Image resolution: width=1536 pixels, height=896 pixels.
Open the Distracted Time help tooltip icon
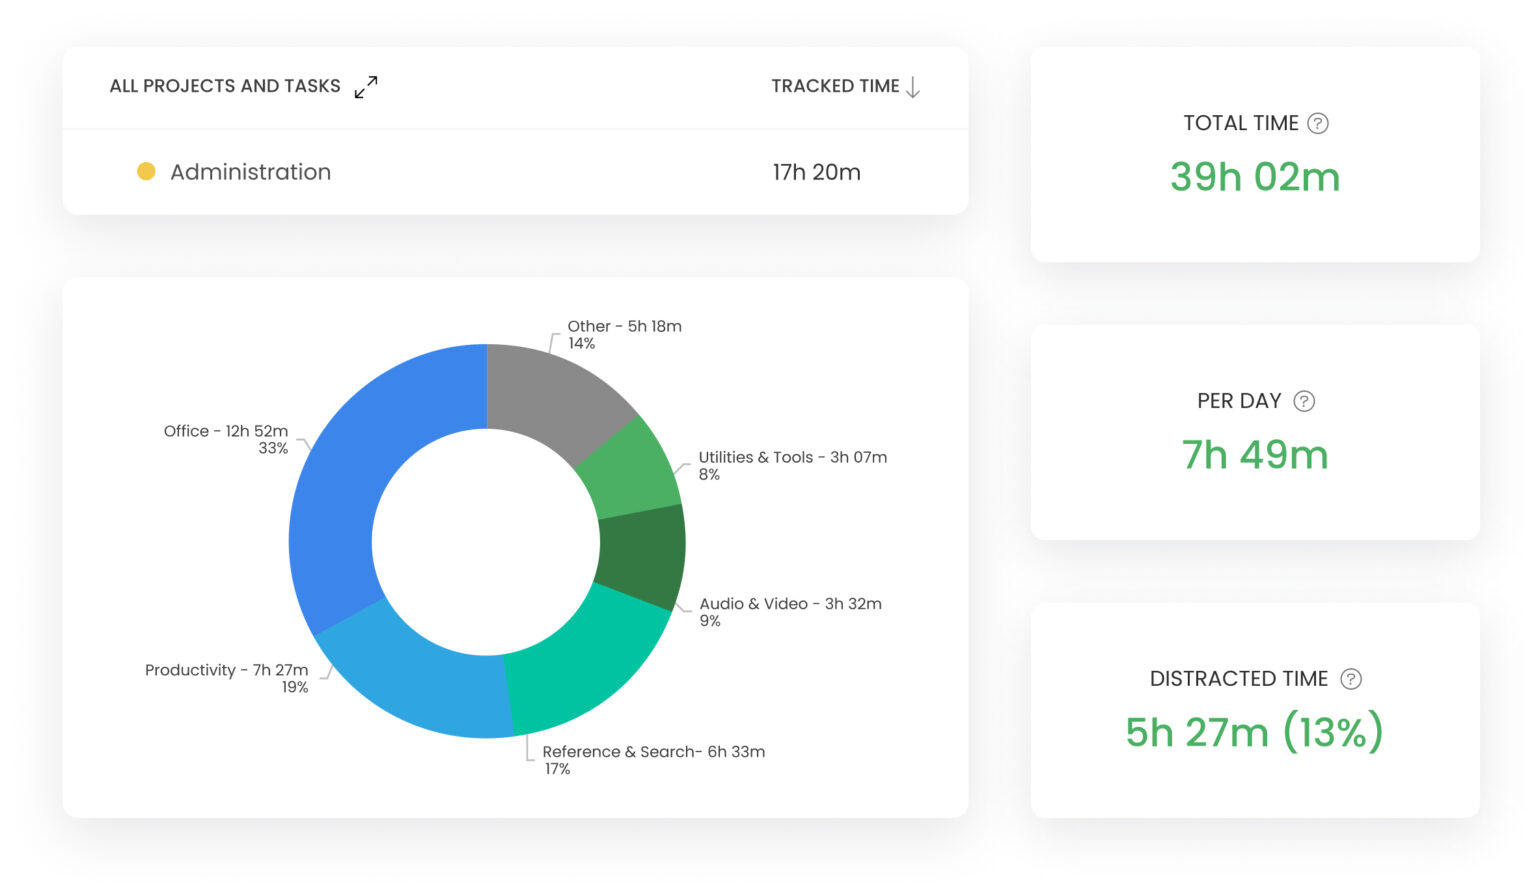tap(1351, 678)
